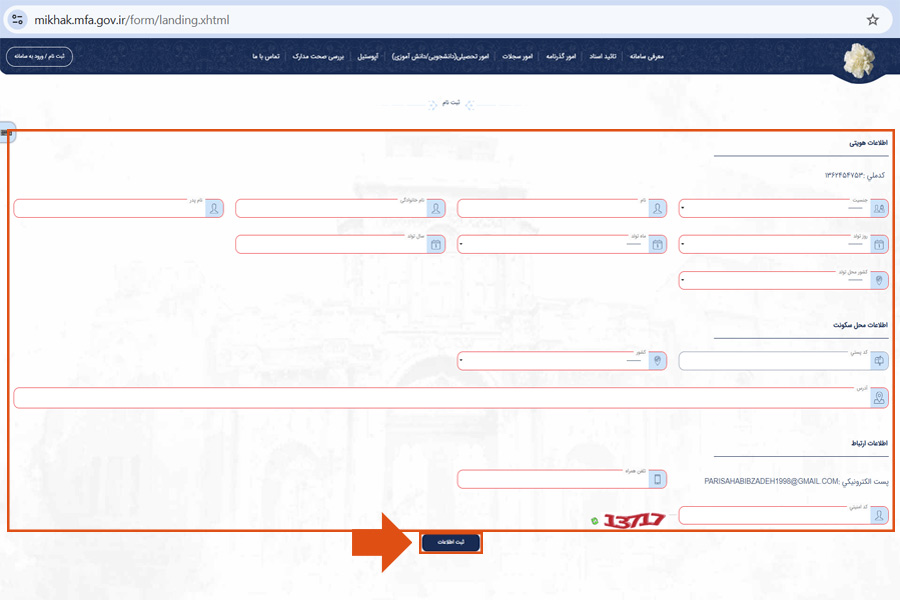Click the person icon on father's name field

214,208
